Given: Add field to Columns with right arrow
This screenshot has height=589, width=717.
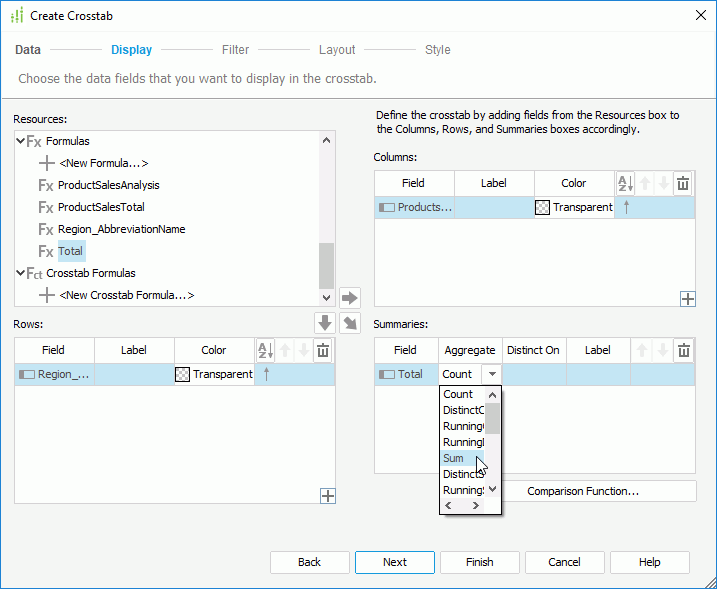Looking at the screenshot, I should (x=350, y=298).
